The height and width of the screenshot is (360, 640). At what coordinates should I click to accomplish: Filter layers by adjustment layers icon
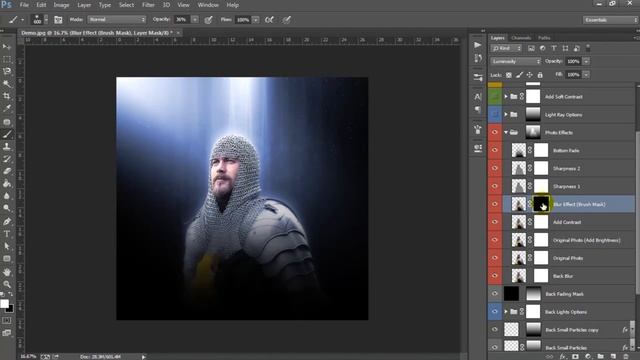coord(542,48)
